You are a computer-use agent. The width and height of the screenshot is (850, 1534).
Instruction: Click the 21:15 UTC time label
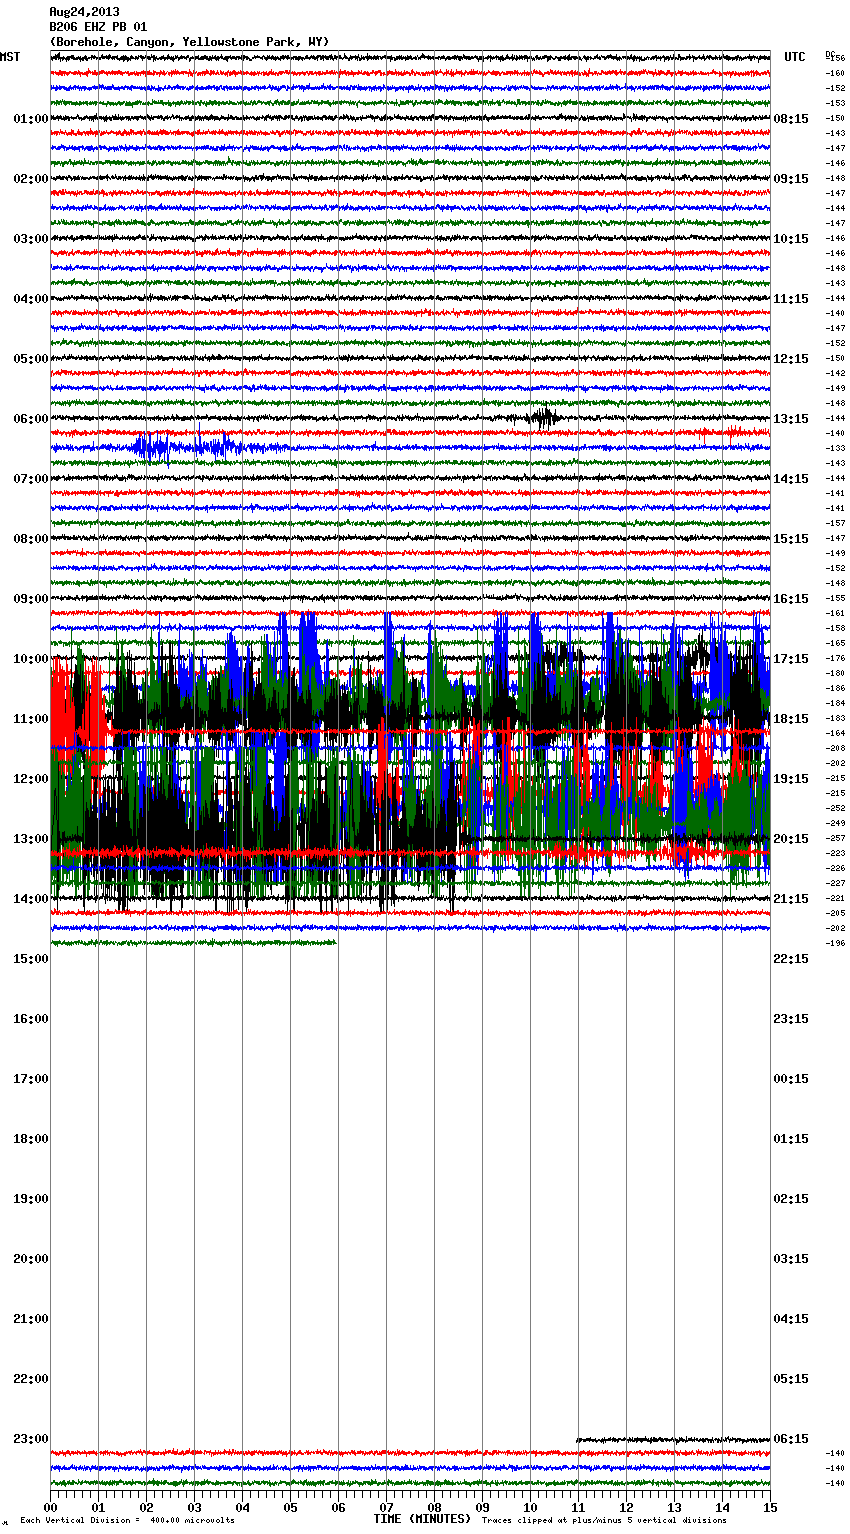click(x=791, y=899)
